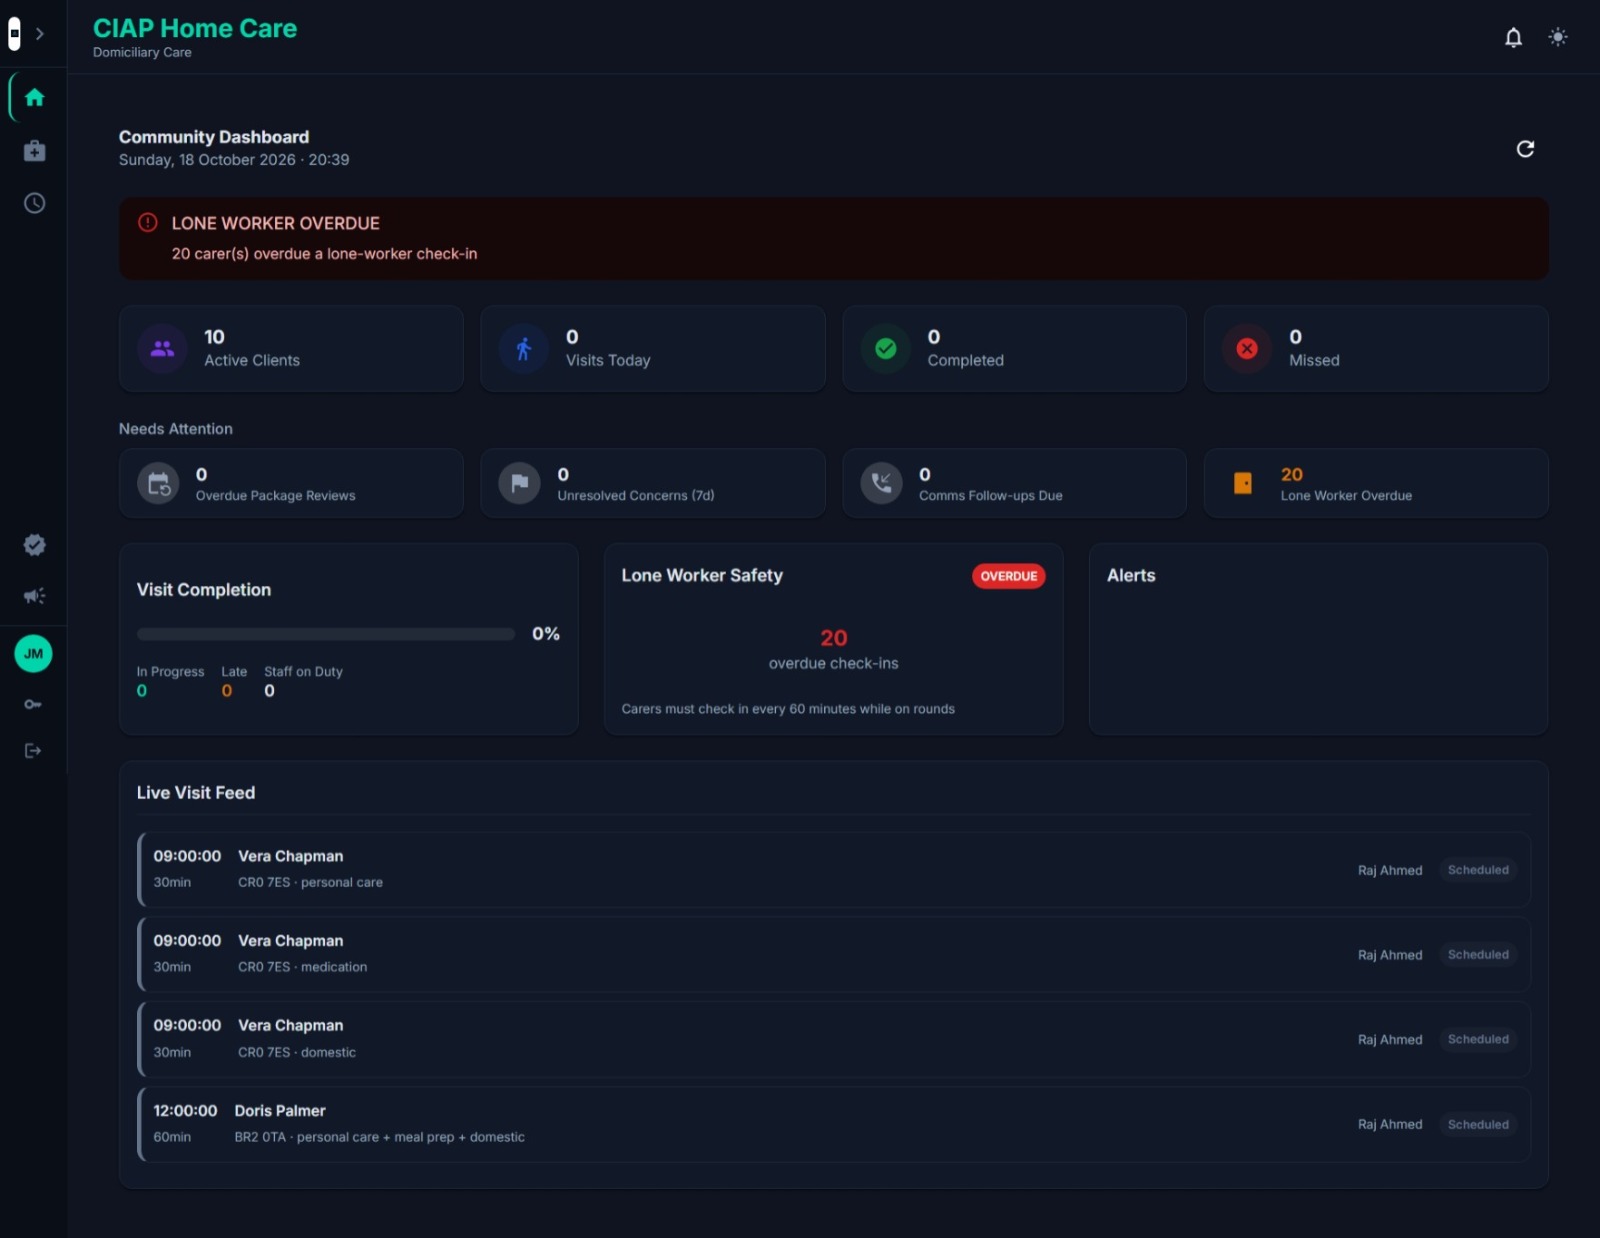The image size is (1600, 1238).
Task: Click the date Sunday, 18 October 2026
Action: point(207,160)
